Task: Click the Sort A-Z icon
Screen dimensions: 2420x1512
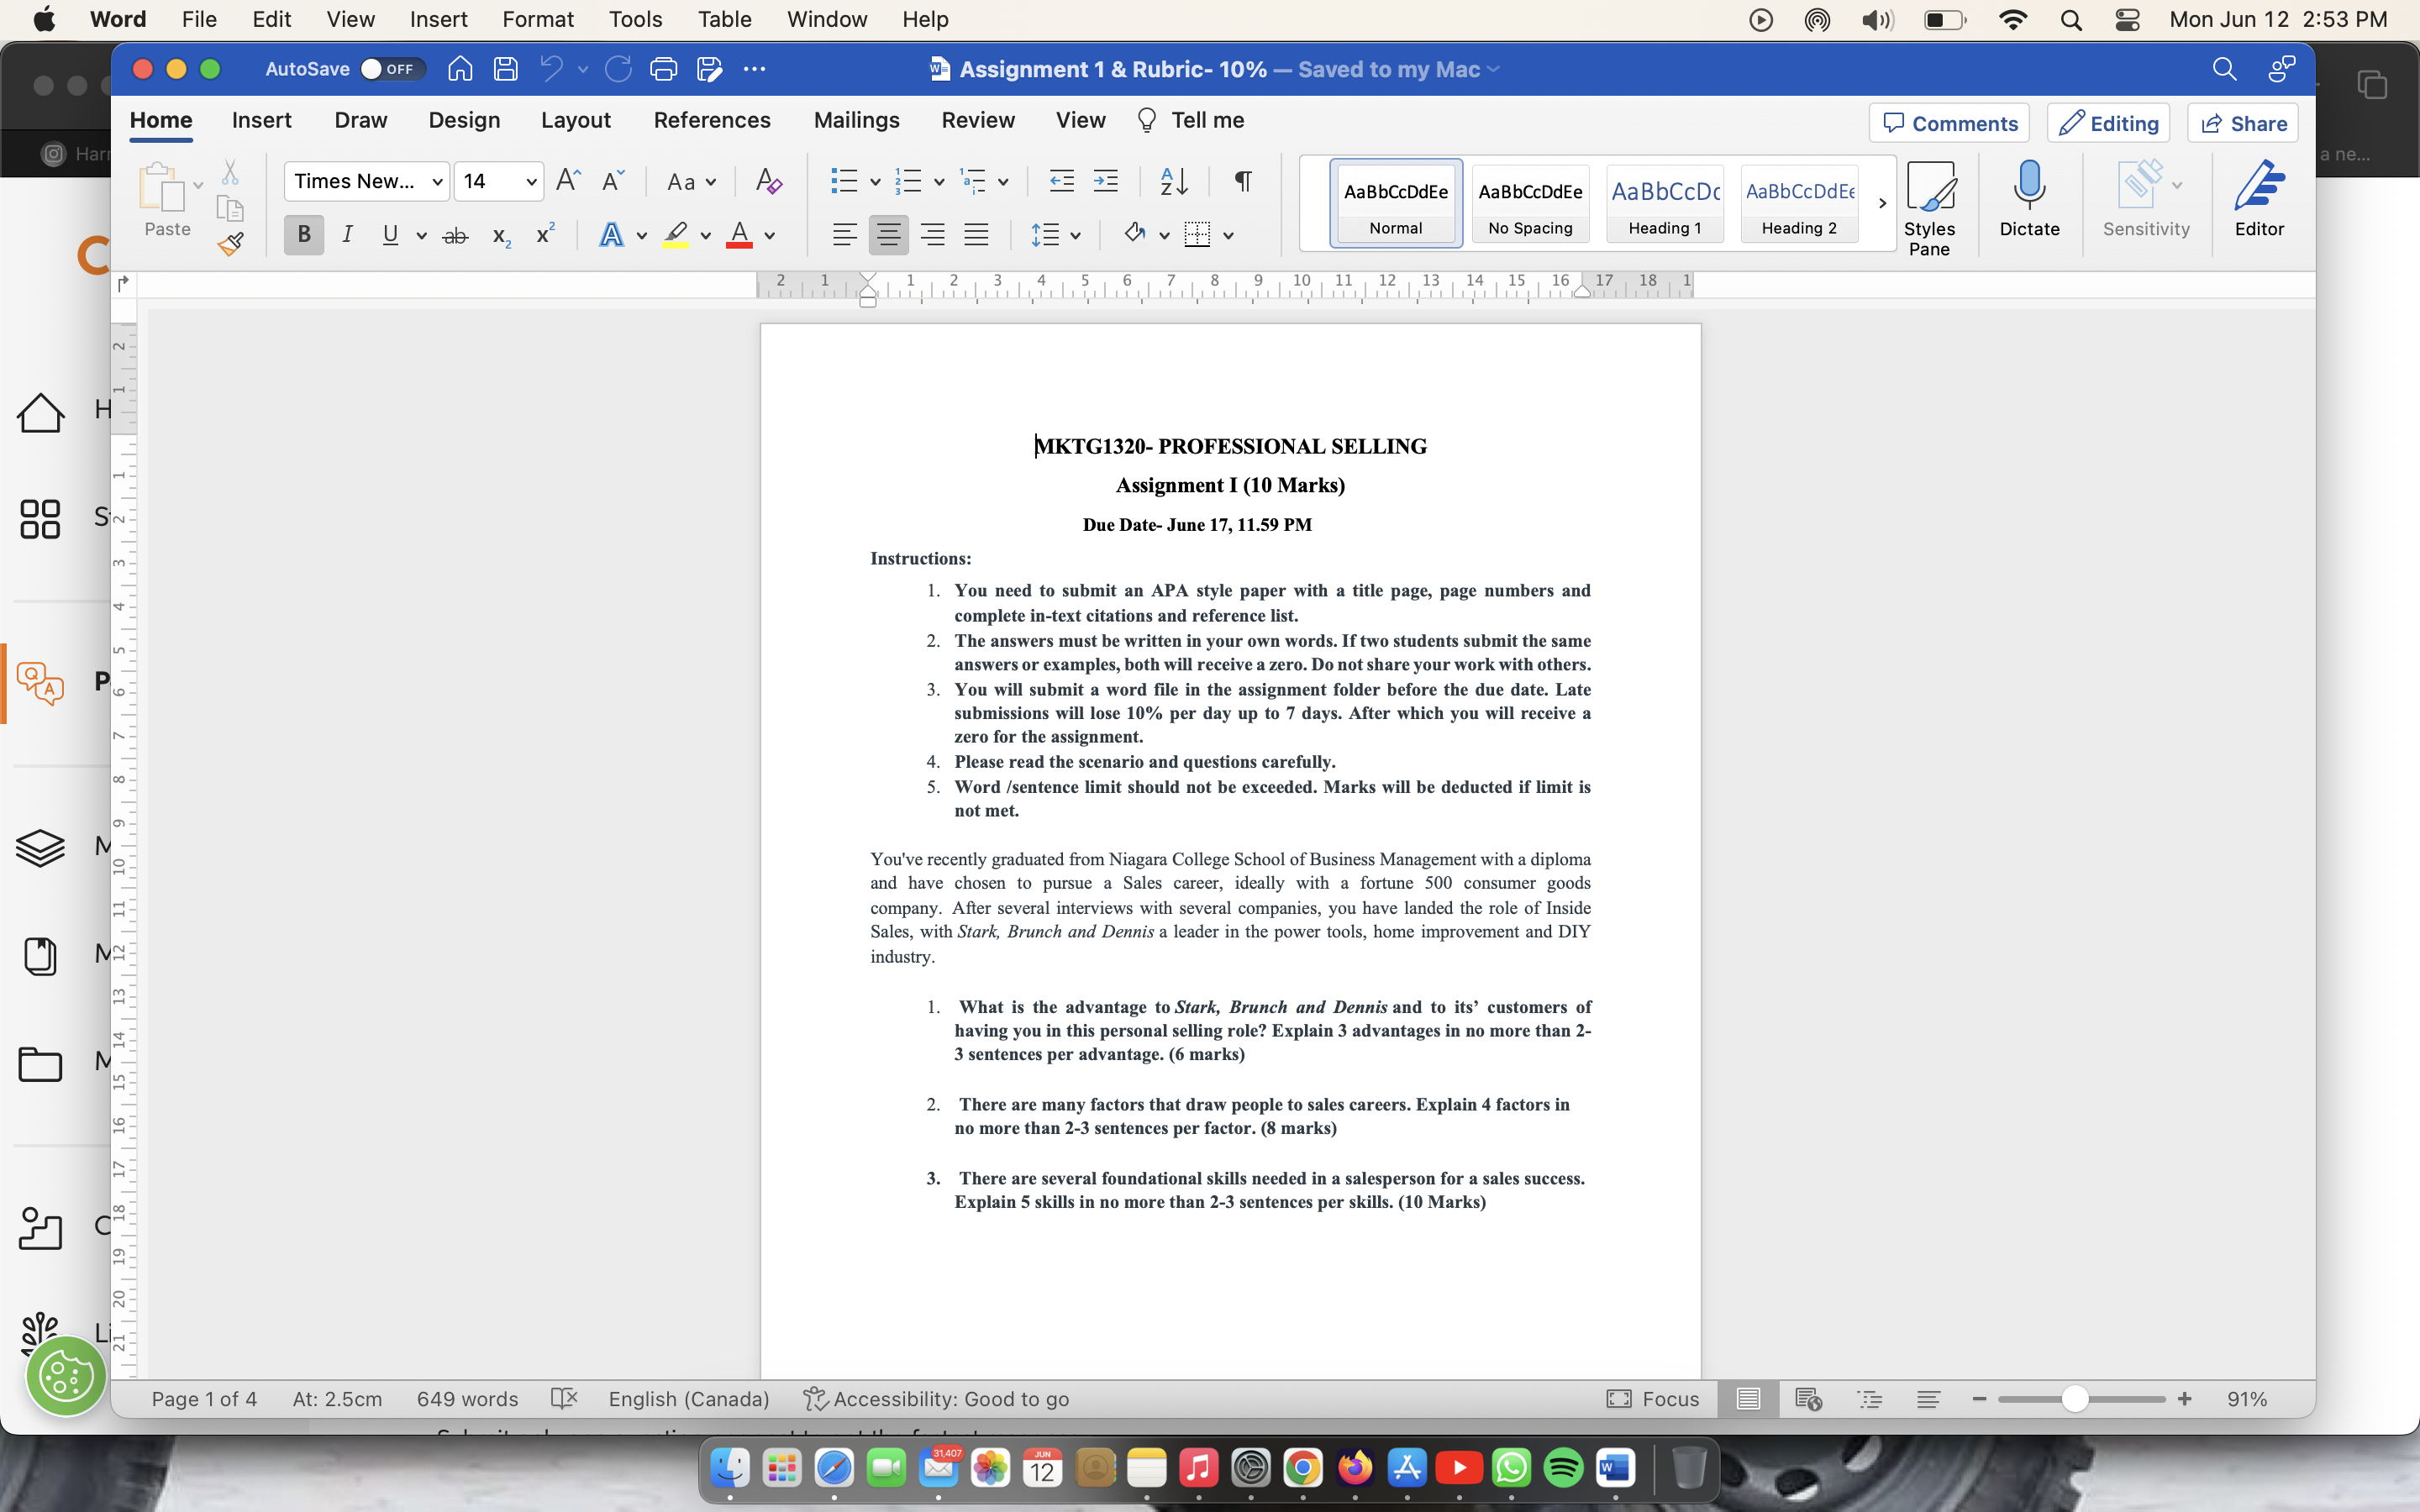Action: coord(1173,181)
